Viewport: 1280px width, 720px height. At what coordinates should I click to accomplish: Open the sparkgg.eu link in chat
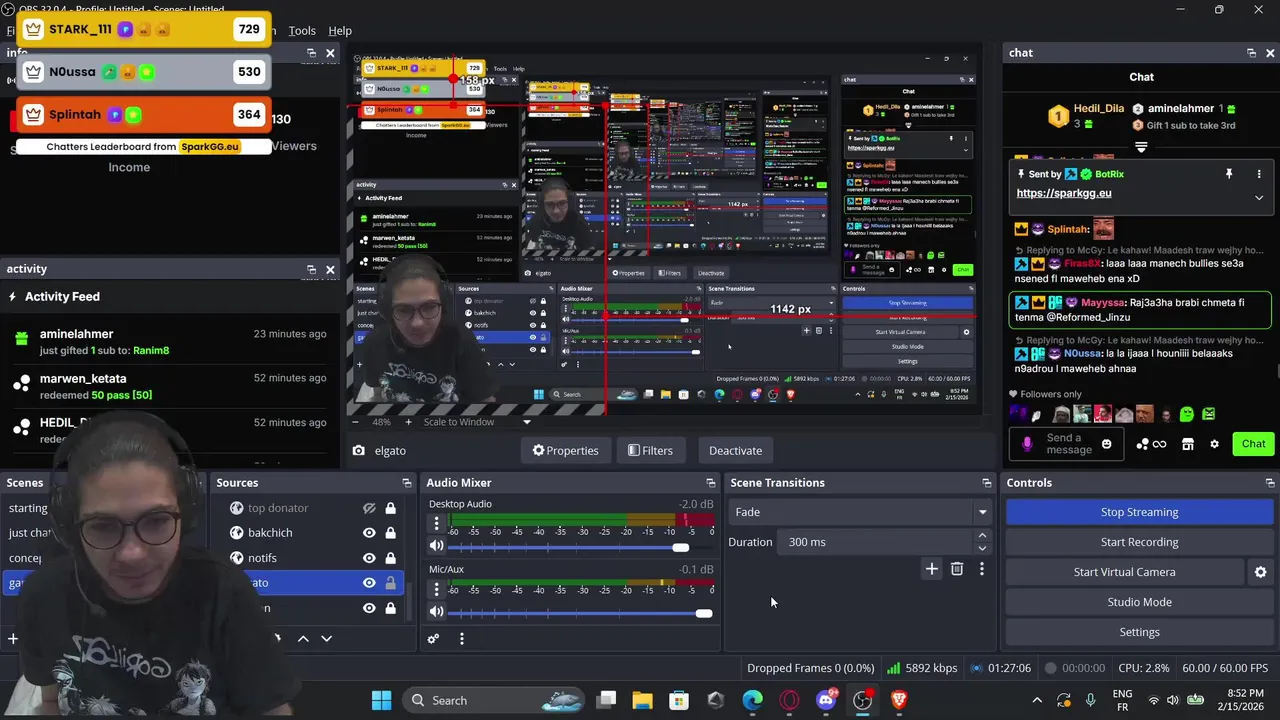click(x=1064, y=193)
